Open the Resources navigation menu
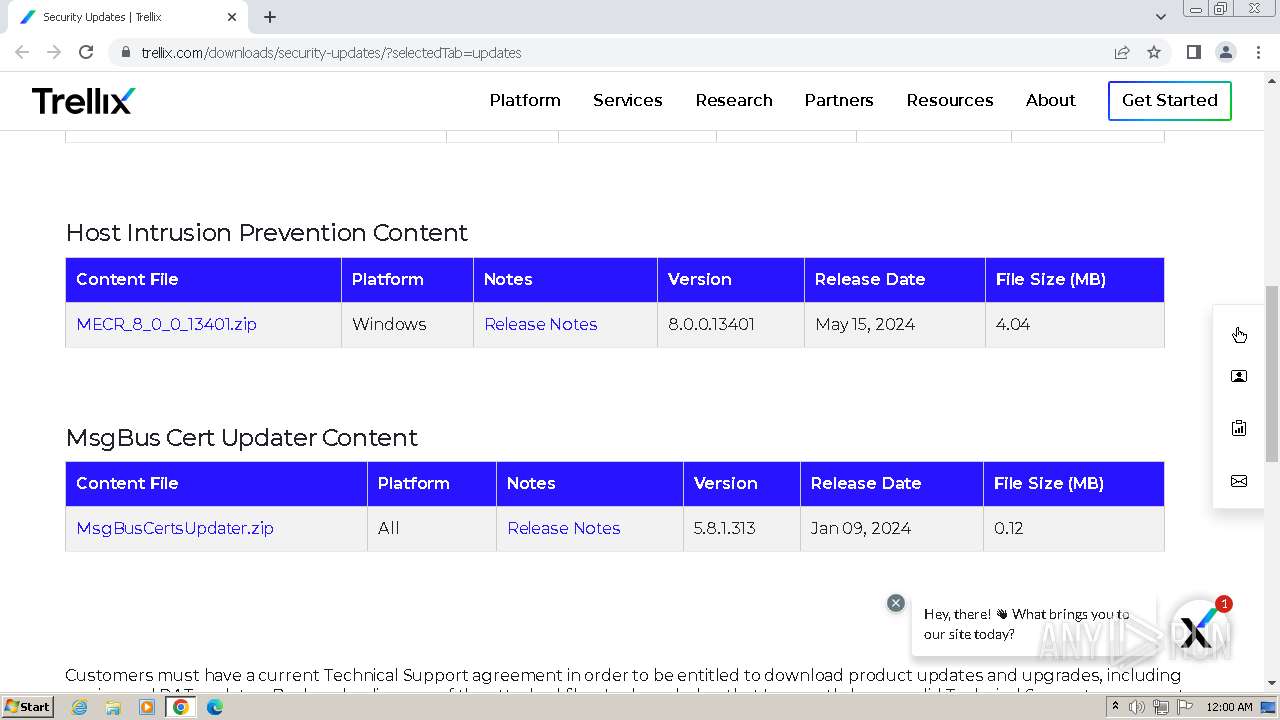 [950, 100]
